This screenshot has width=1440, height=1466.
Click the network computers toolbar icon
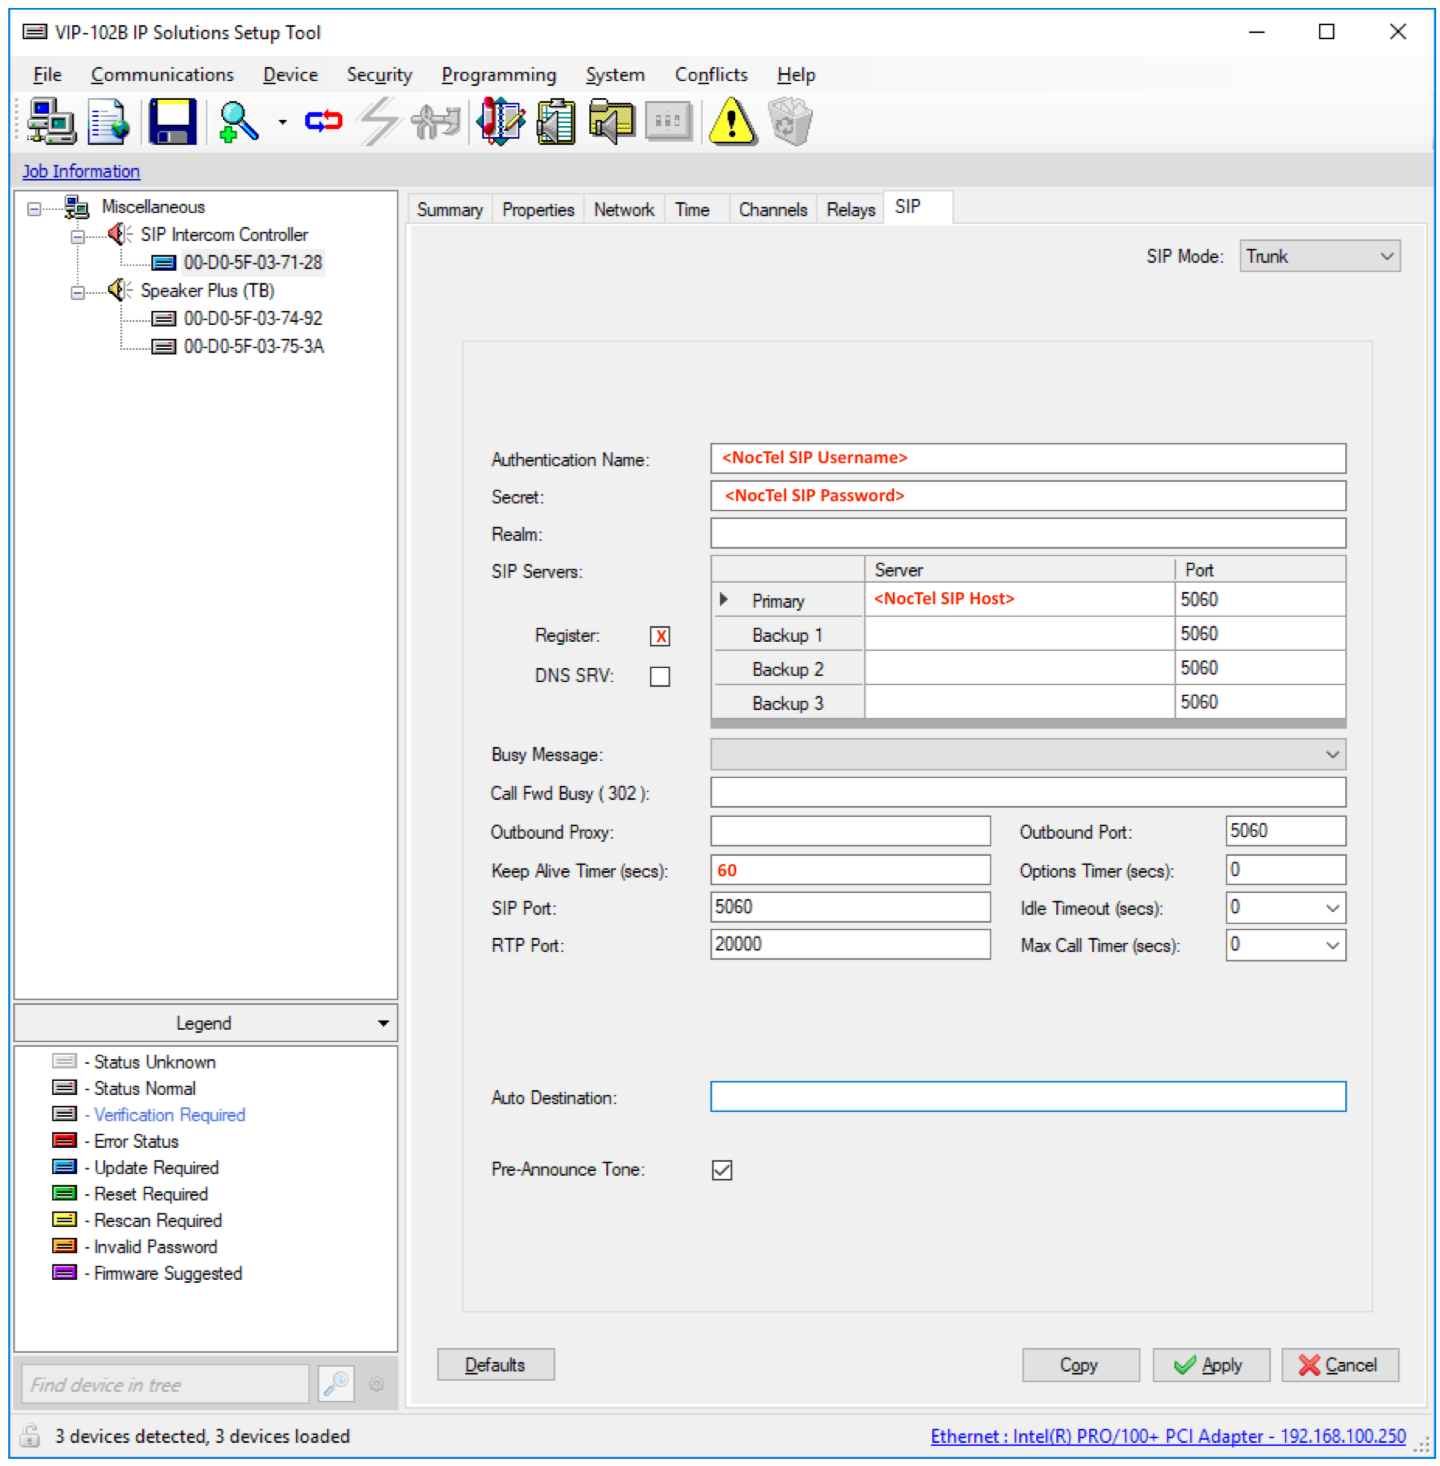[x=51, y=122]
